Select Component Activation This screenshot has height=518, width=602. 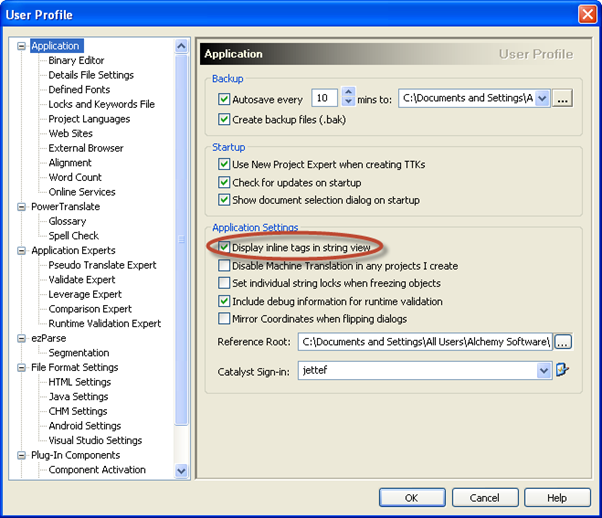(97, 470)
